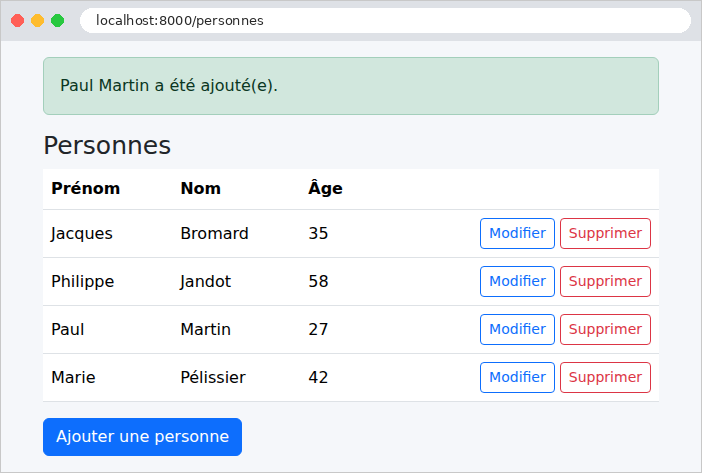Click the first name Paul in table

coord(68,329)
